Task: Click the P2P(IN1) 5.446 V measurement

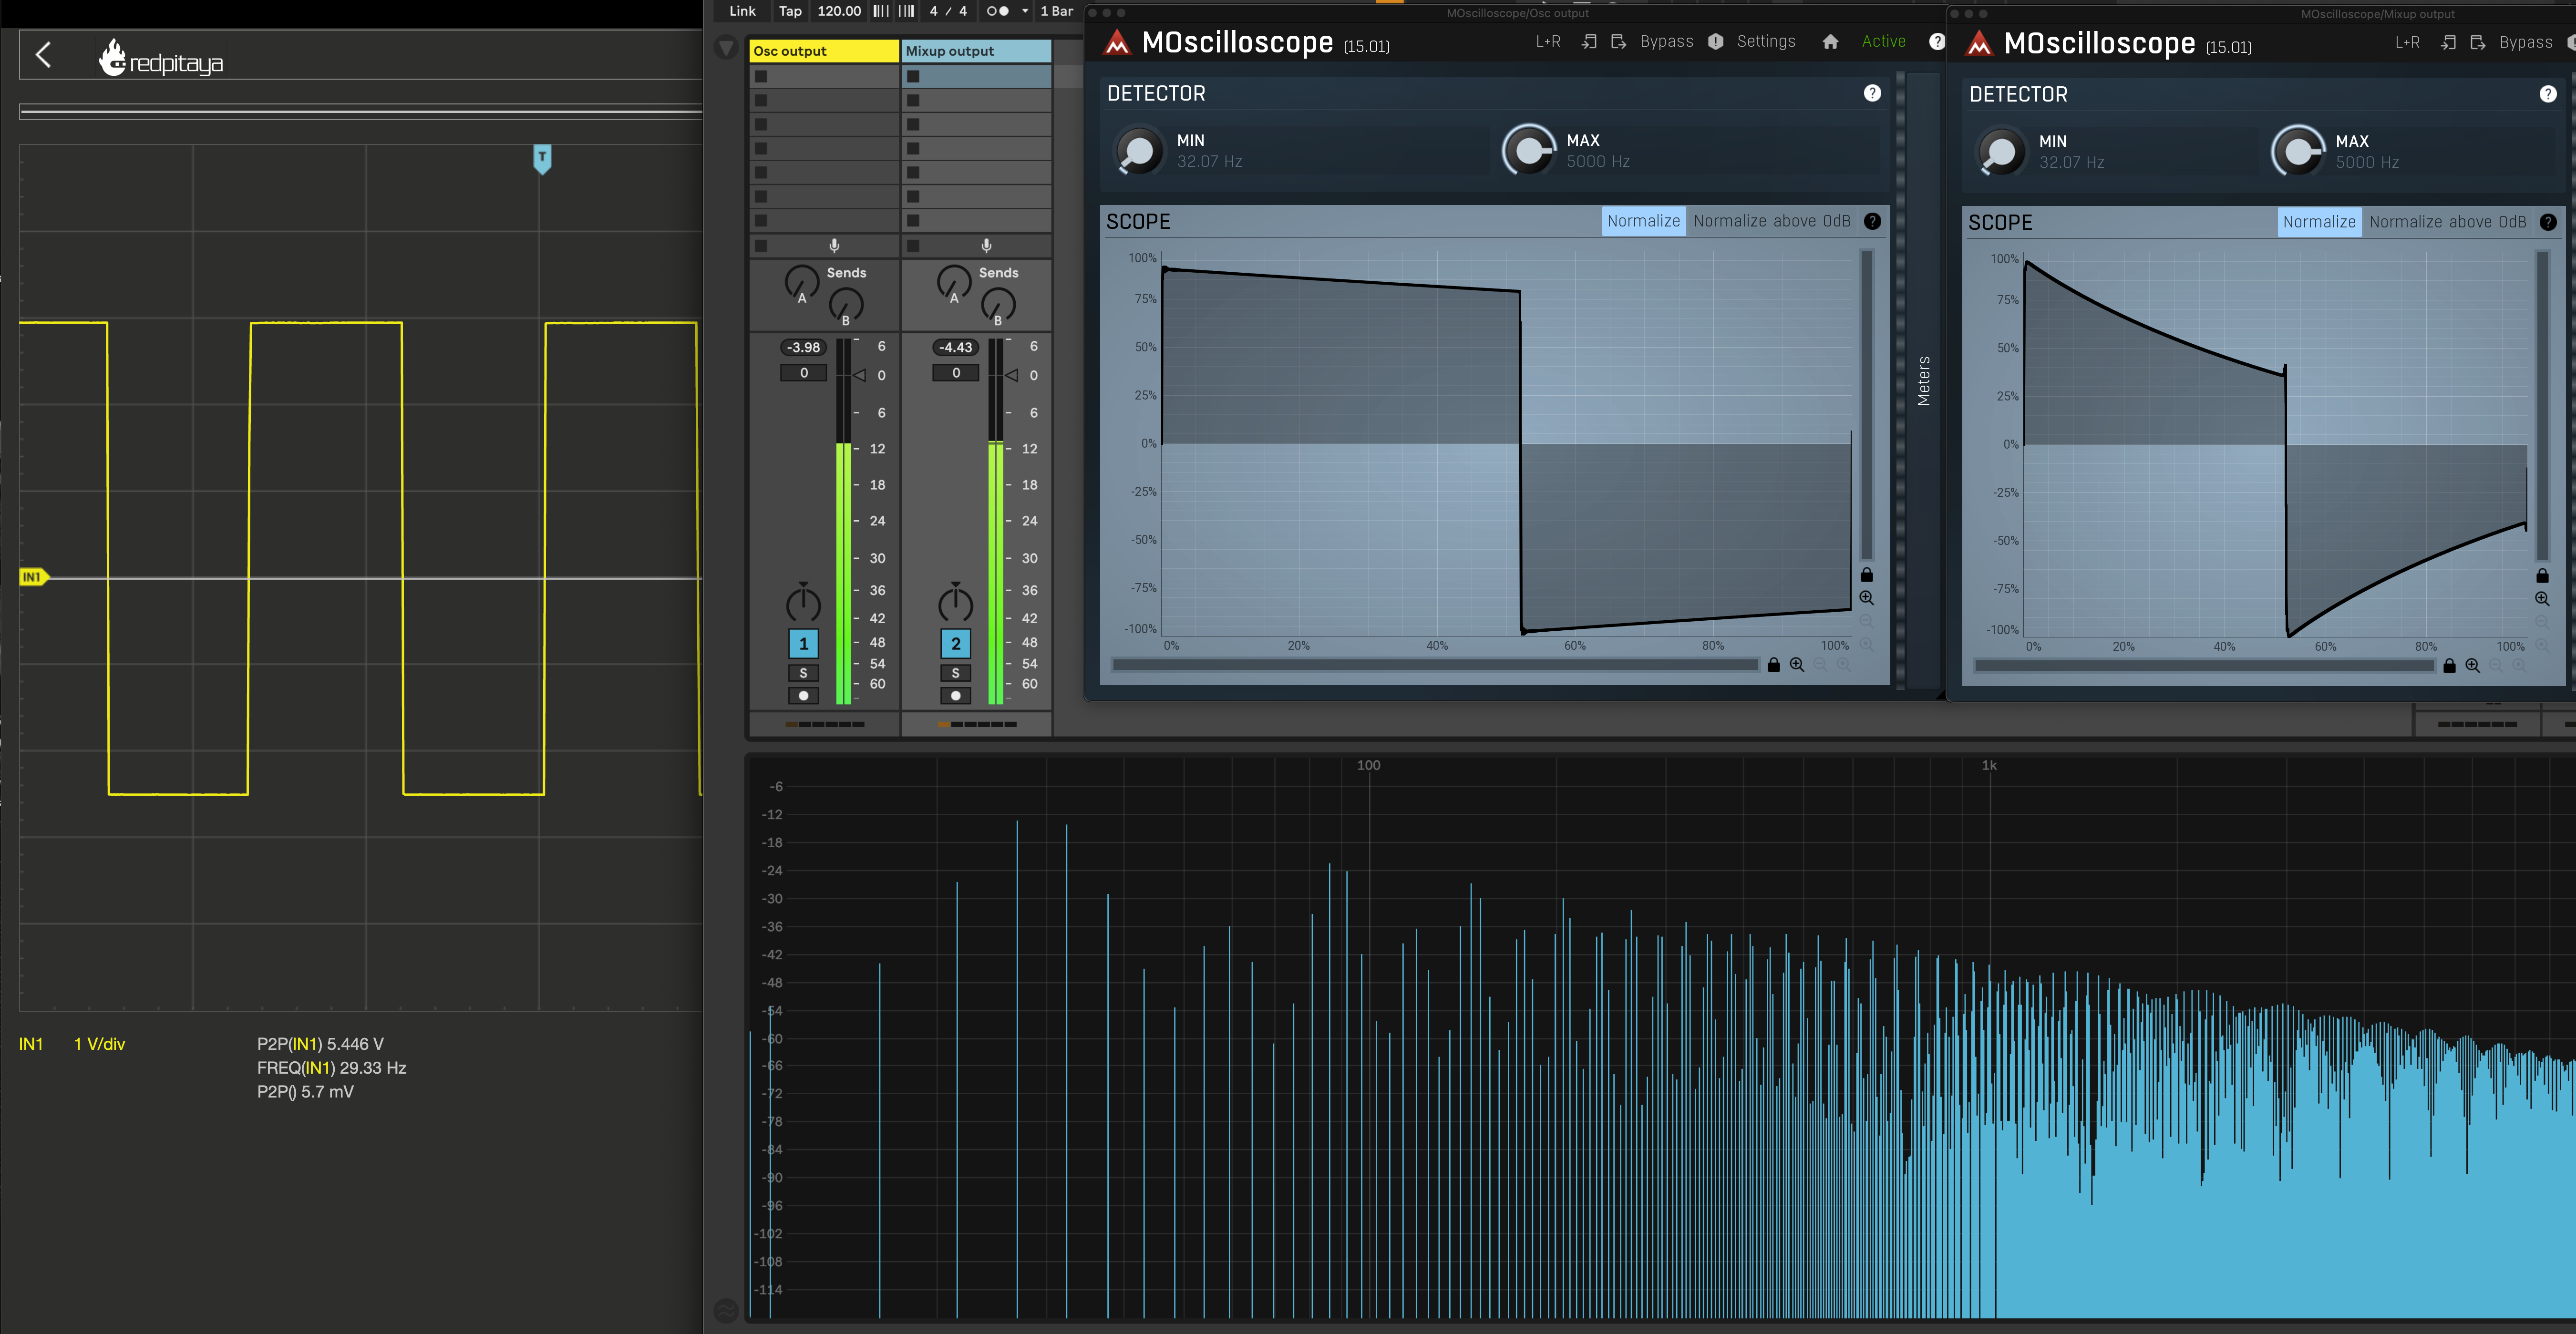Action: tap(320, 1044)
